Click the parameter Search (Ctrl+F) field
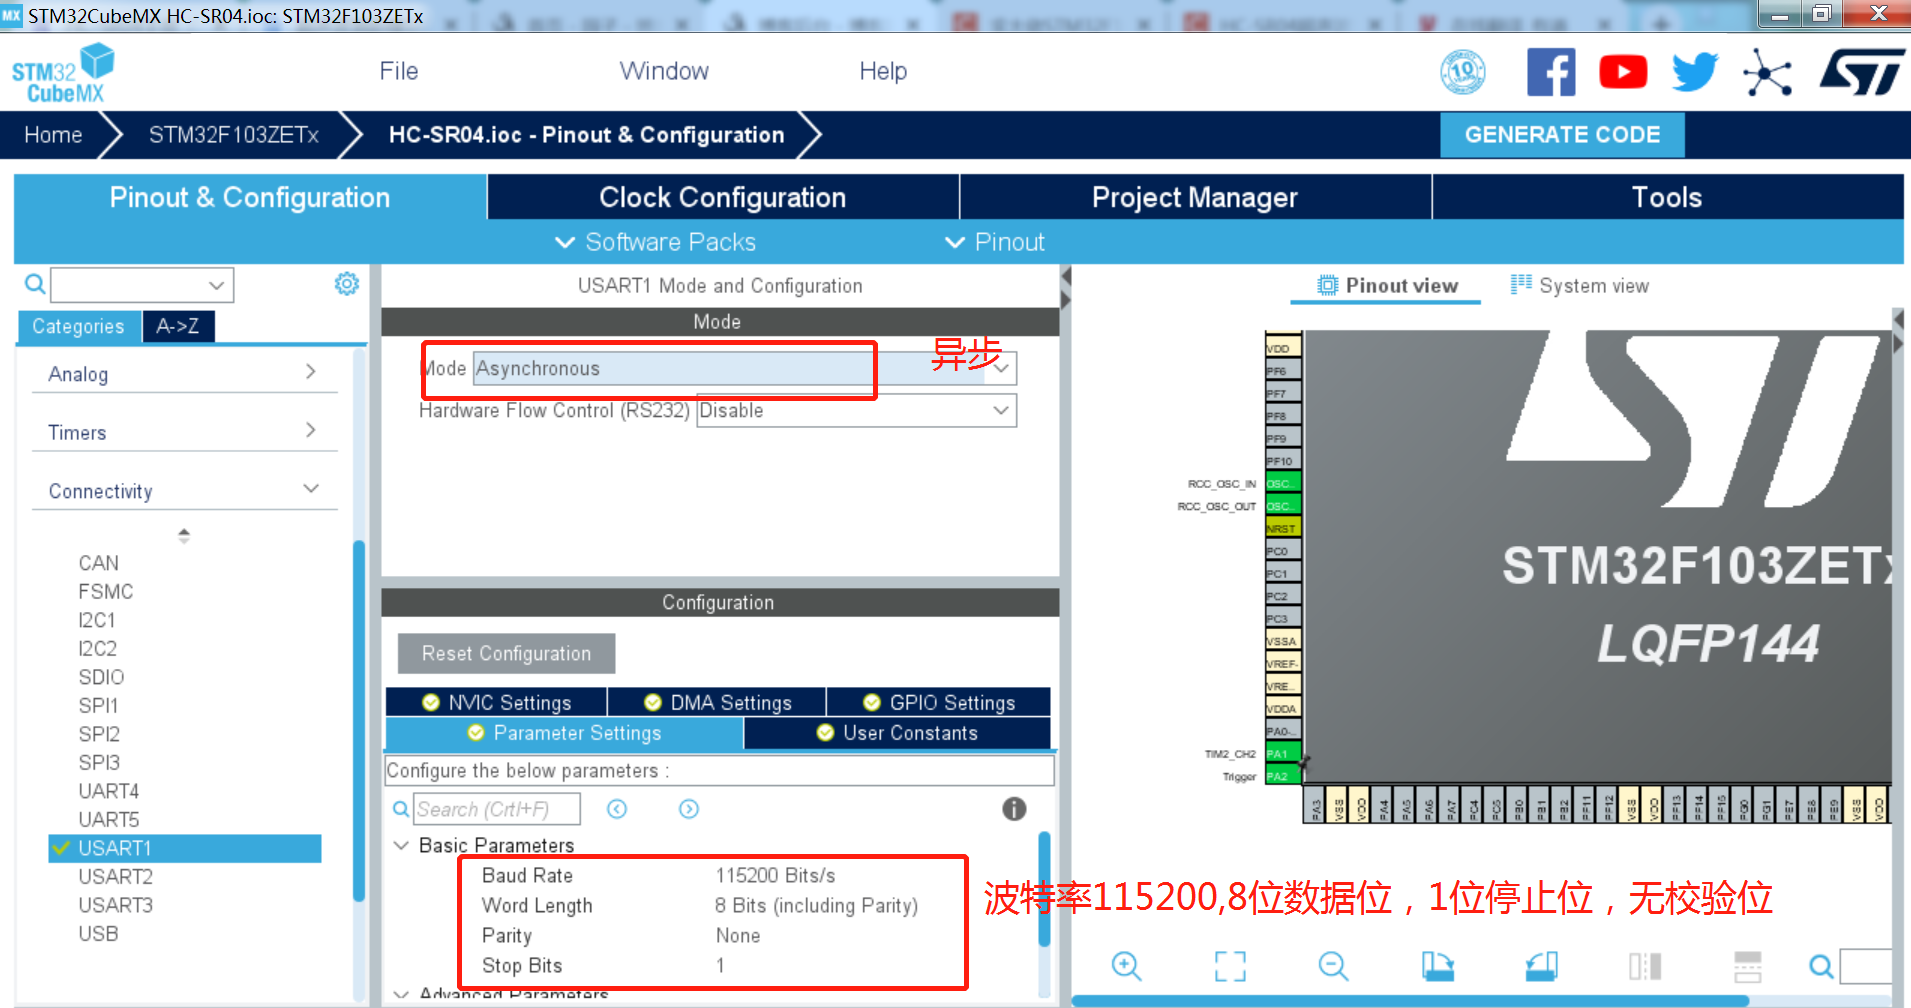Image resolution: width=1911 pixels, height=1008 pixels. pos(497,809)
